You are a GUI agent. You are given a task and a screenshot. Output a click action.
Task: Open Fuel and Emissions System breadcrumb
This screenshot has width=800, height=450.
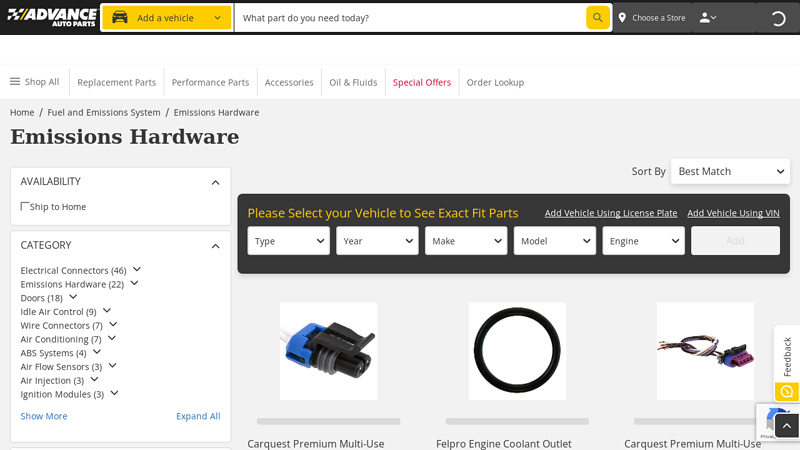click(104, 112)
